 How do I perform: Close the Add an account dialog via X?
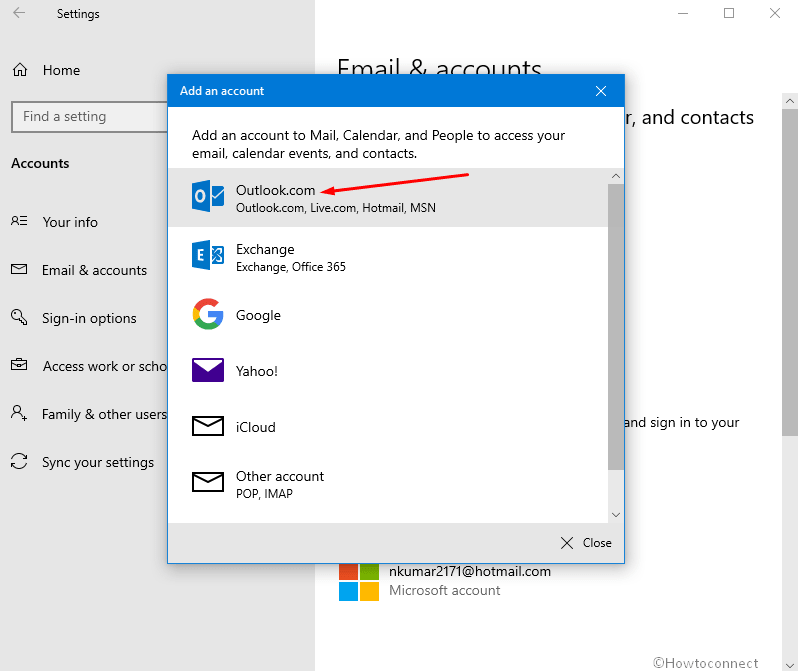tap(601, 91)
